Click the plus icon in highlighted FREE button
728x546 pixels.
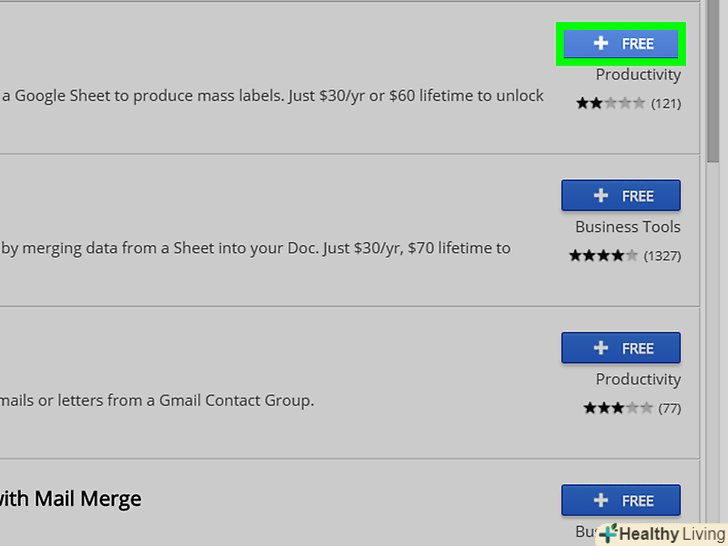[x=600, y=44]
